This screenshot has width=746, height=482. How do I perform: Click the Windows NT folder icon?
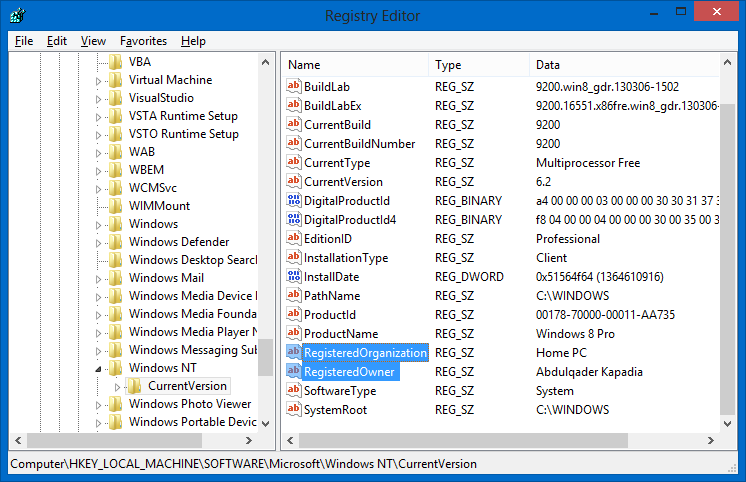tap(116, 368)
